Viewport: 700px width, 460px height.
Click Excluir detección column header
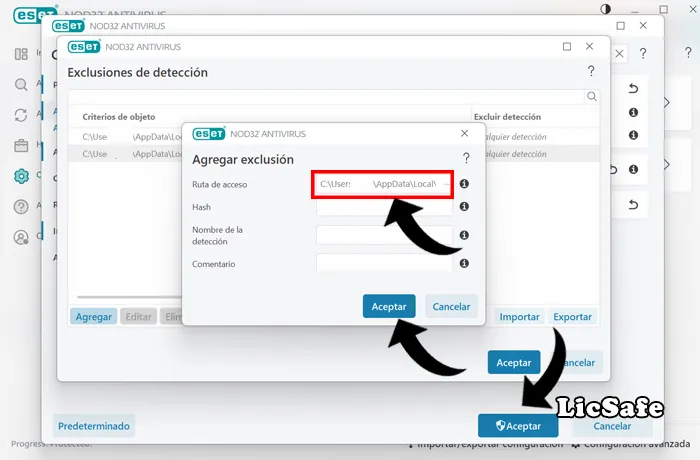[507, 117]
